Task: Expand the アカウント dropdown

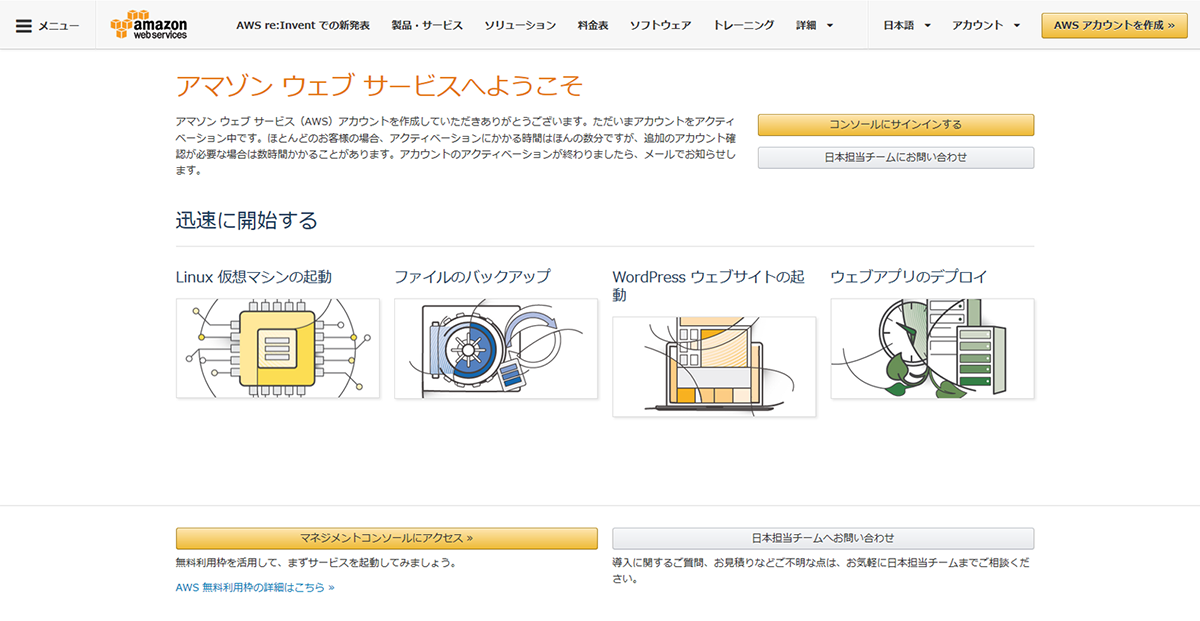Action: click(x=986, y=25)
